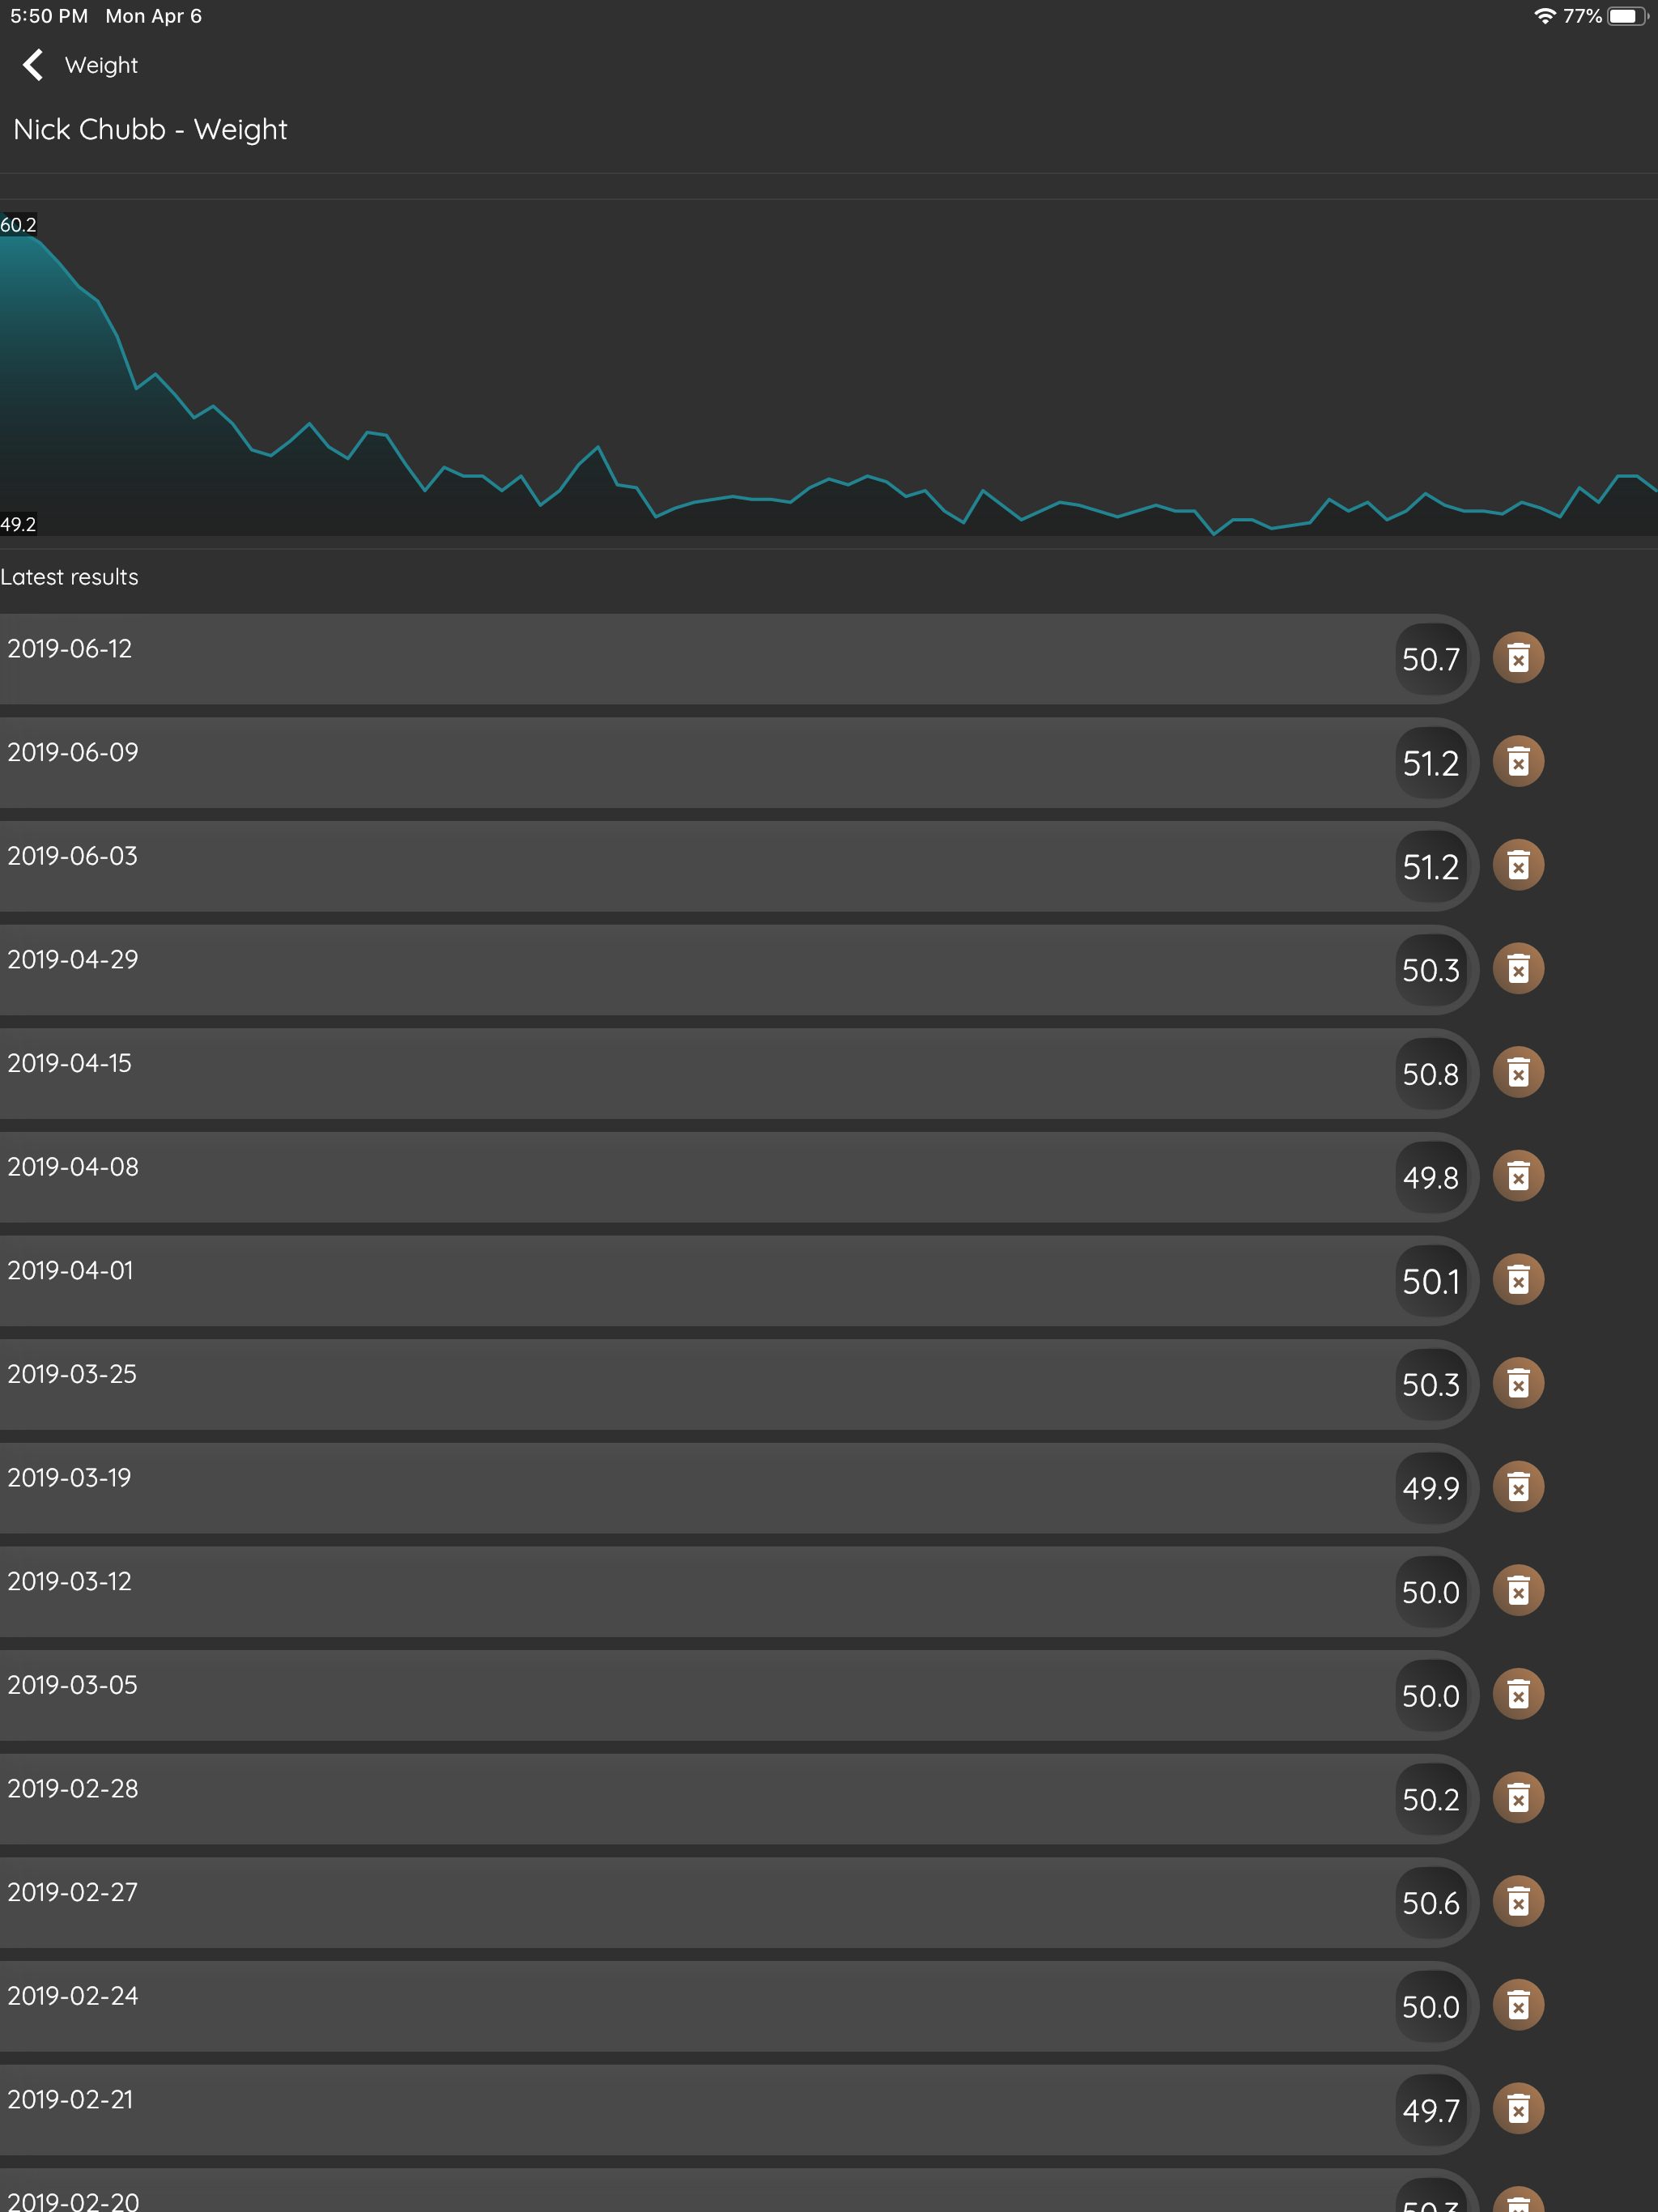The width and height of the screenshot is (1658, 2212).
Task: Tap trash icon beside 49.8
Action: click(x=1517, y=1176)
